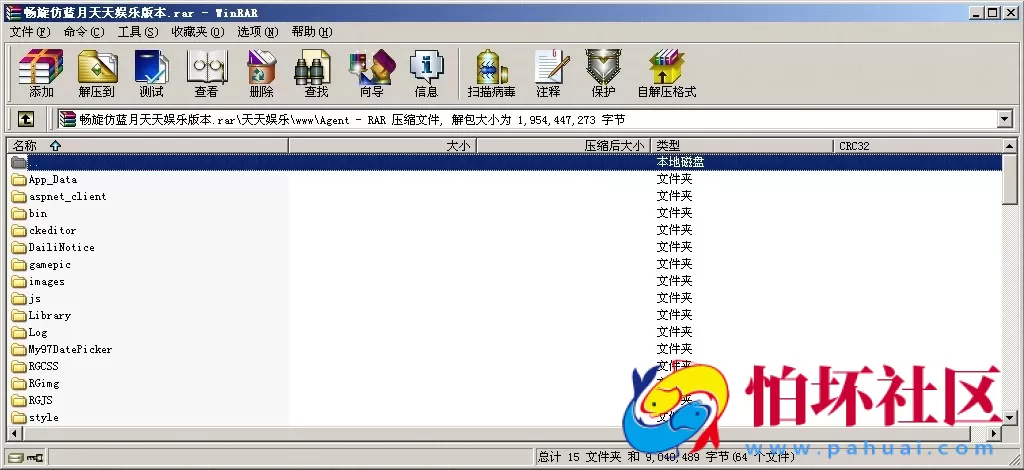
Task: Click the vertical scrollbar thumb
Action: [x=1010, y=178]
